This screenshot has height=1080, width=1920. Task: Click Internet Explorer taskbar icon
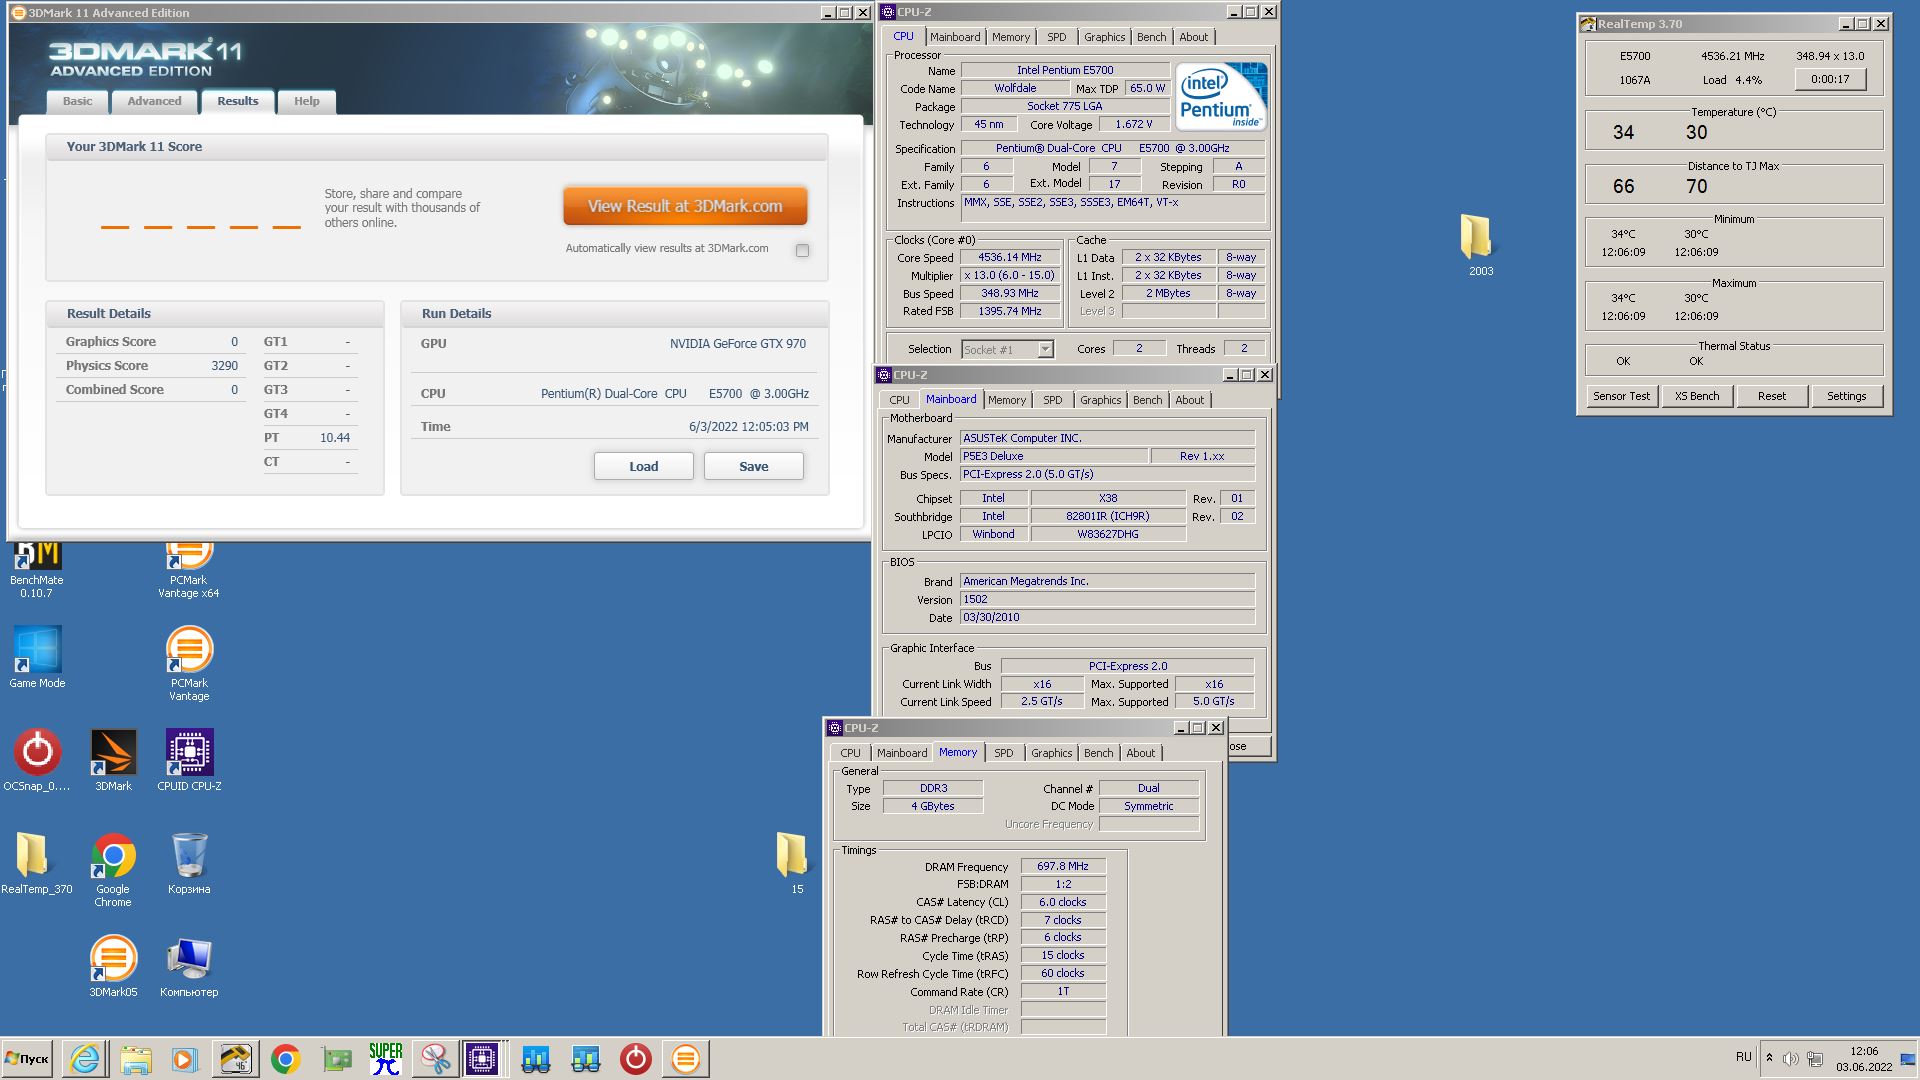(x=85, y=1059)
